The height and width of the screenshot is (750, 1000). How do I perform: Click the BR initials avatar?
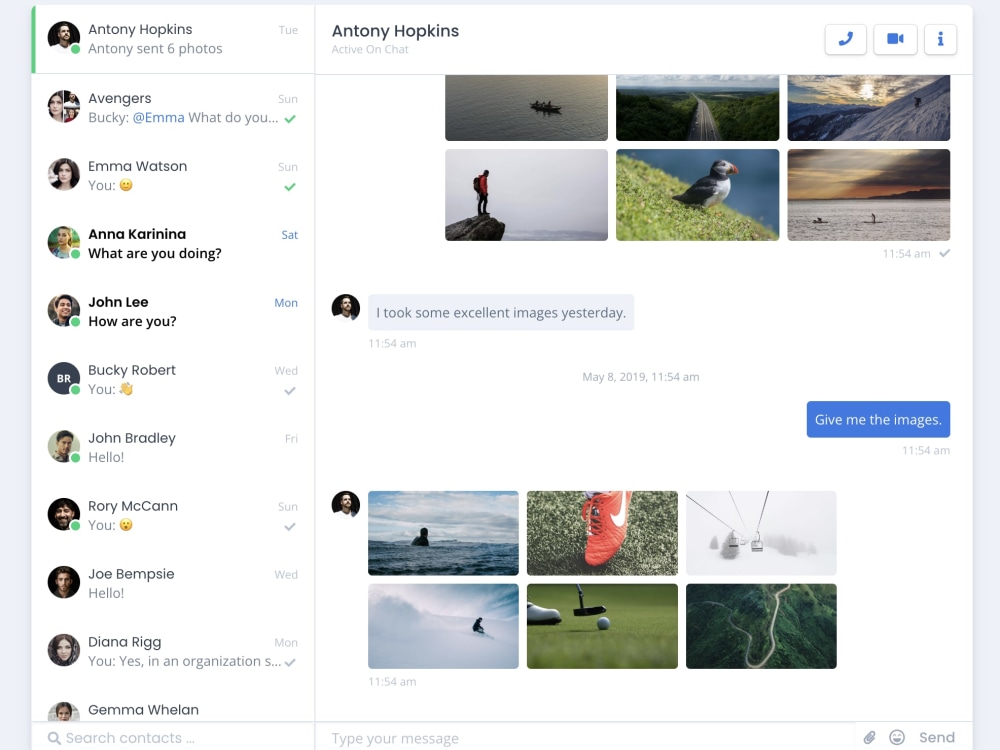click(x=64, y=378)
